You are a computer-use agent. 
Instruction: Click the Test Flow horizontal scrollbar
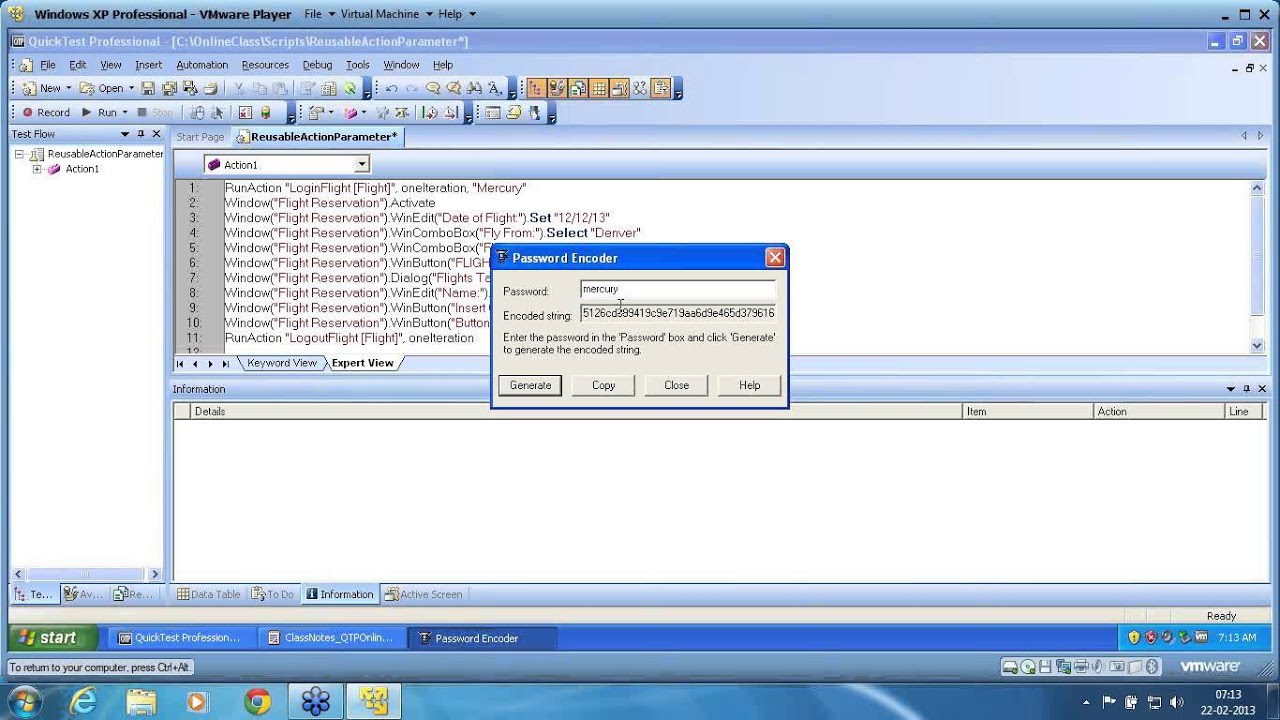tap(85, 574)
